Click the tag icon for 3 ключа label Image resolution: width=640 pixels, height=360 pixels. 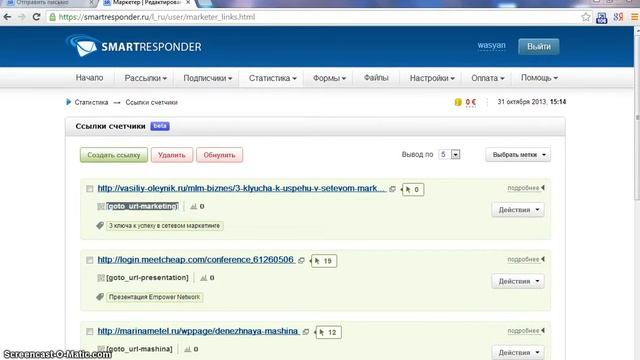click(x=100, y=225)
